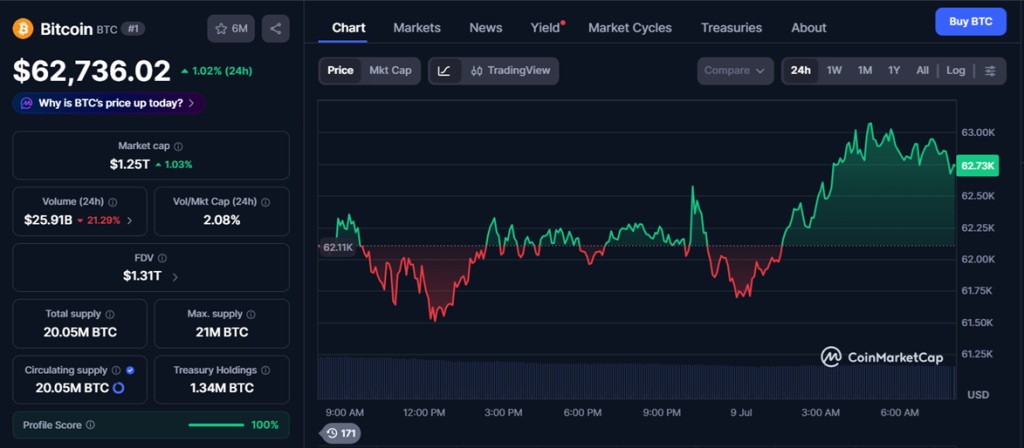Click verified checkmark next to Circulating supply
This screenshot has width=1024, height=448.
coord(130,370)
